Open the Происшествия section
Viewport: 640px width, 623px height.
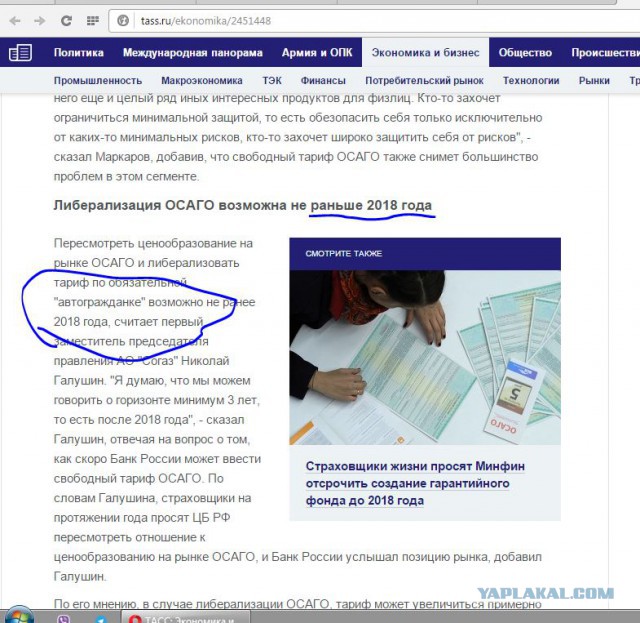(x=605, y=53)
